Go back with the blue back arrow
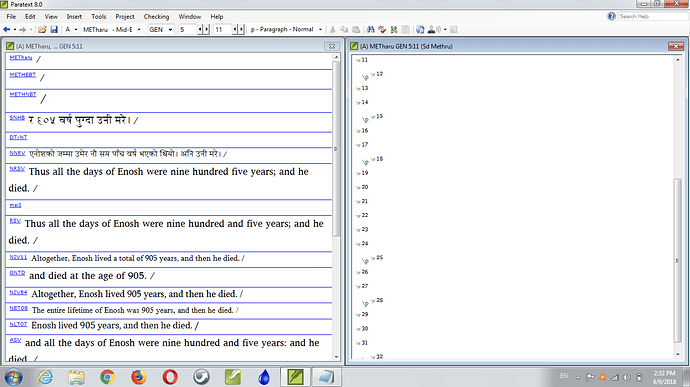The image size is (690, 387). 7,29
